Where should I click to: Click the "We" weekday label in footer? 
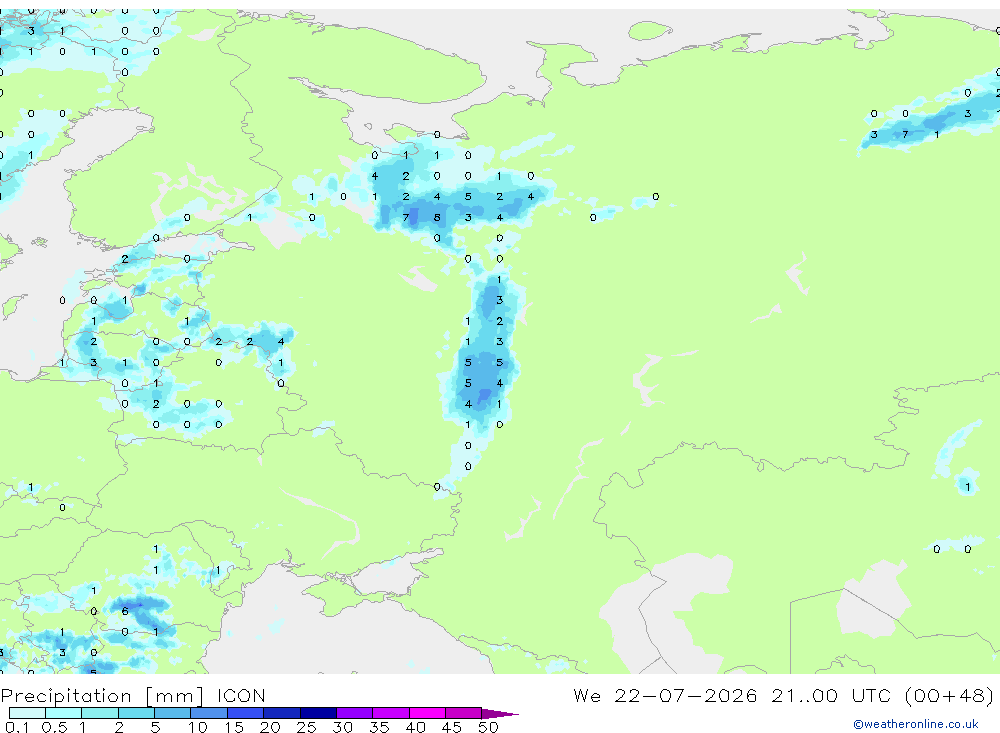(587, 695)
